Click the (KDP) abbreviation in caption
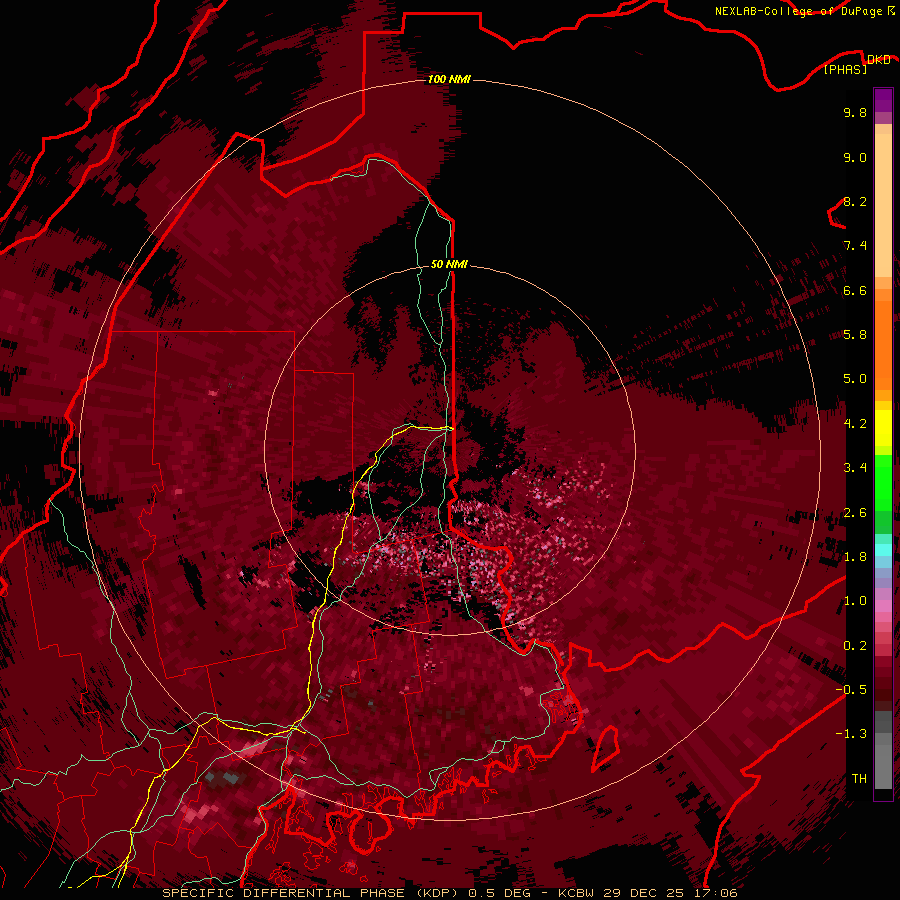Screen dimensions: 900x900 pyautogui.click(x=437, y=893)
